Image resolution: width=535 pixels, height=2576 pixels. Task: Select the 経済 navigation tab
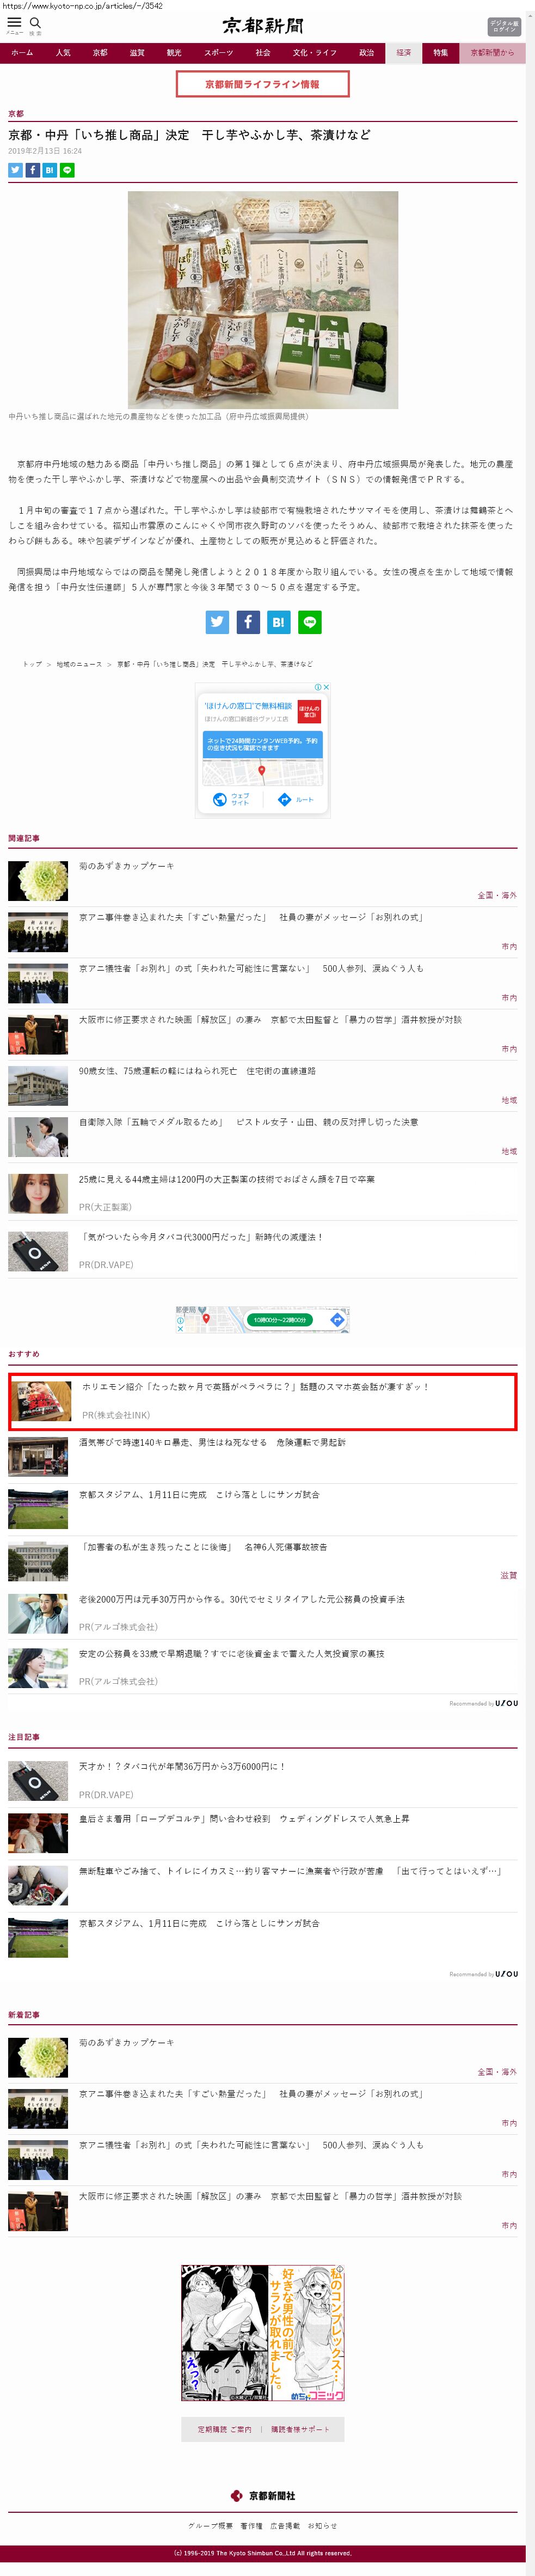click(403, 53)
